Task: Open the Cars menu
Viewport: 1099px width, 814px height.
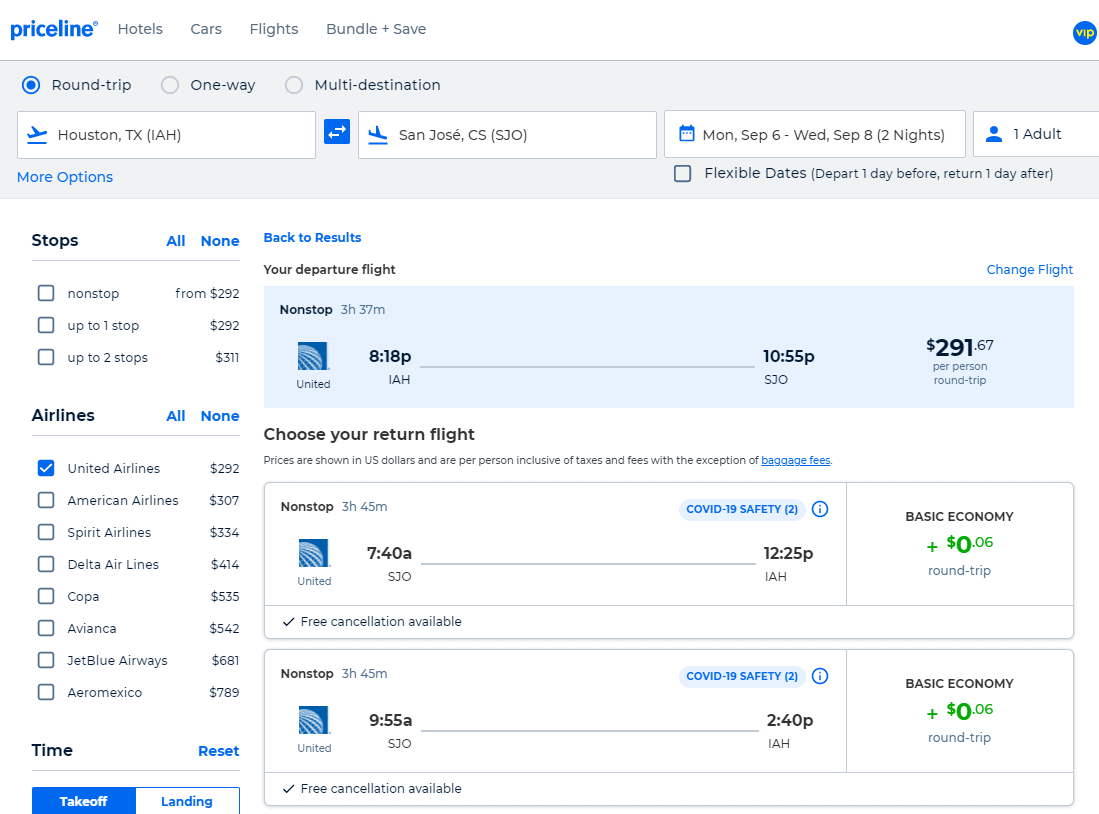Action: point(206,29)
